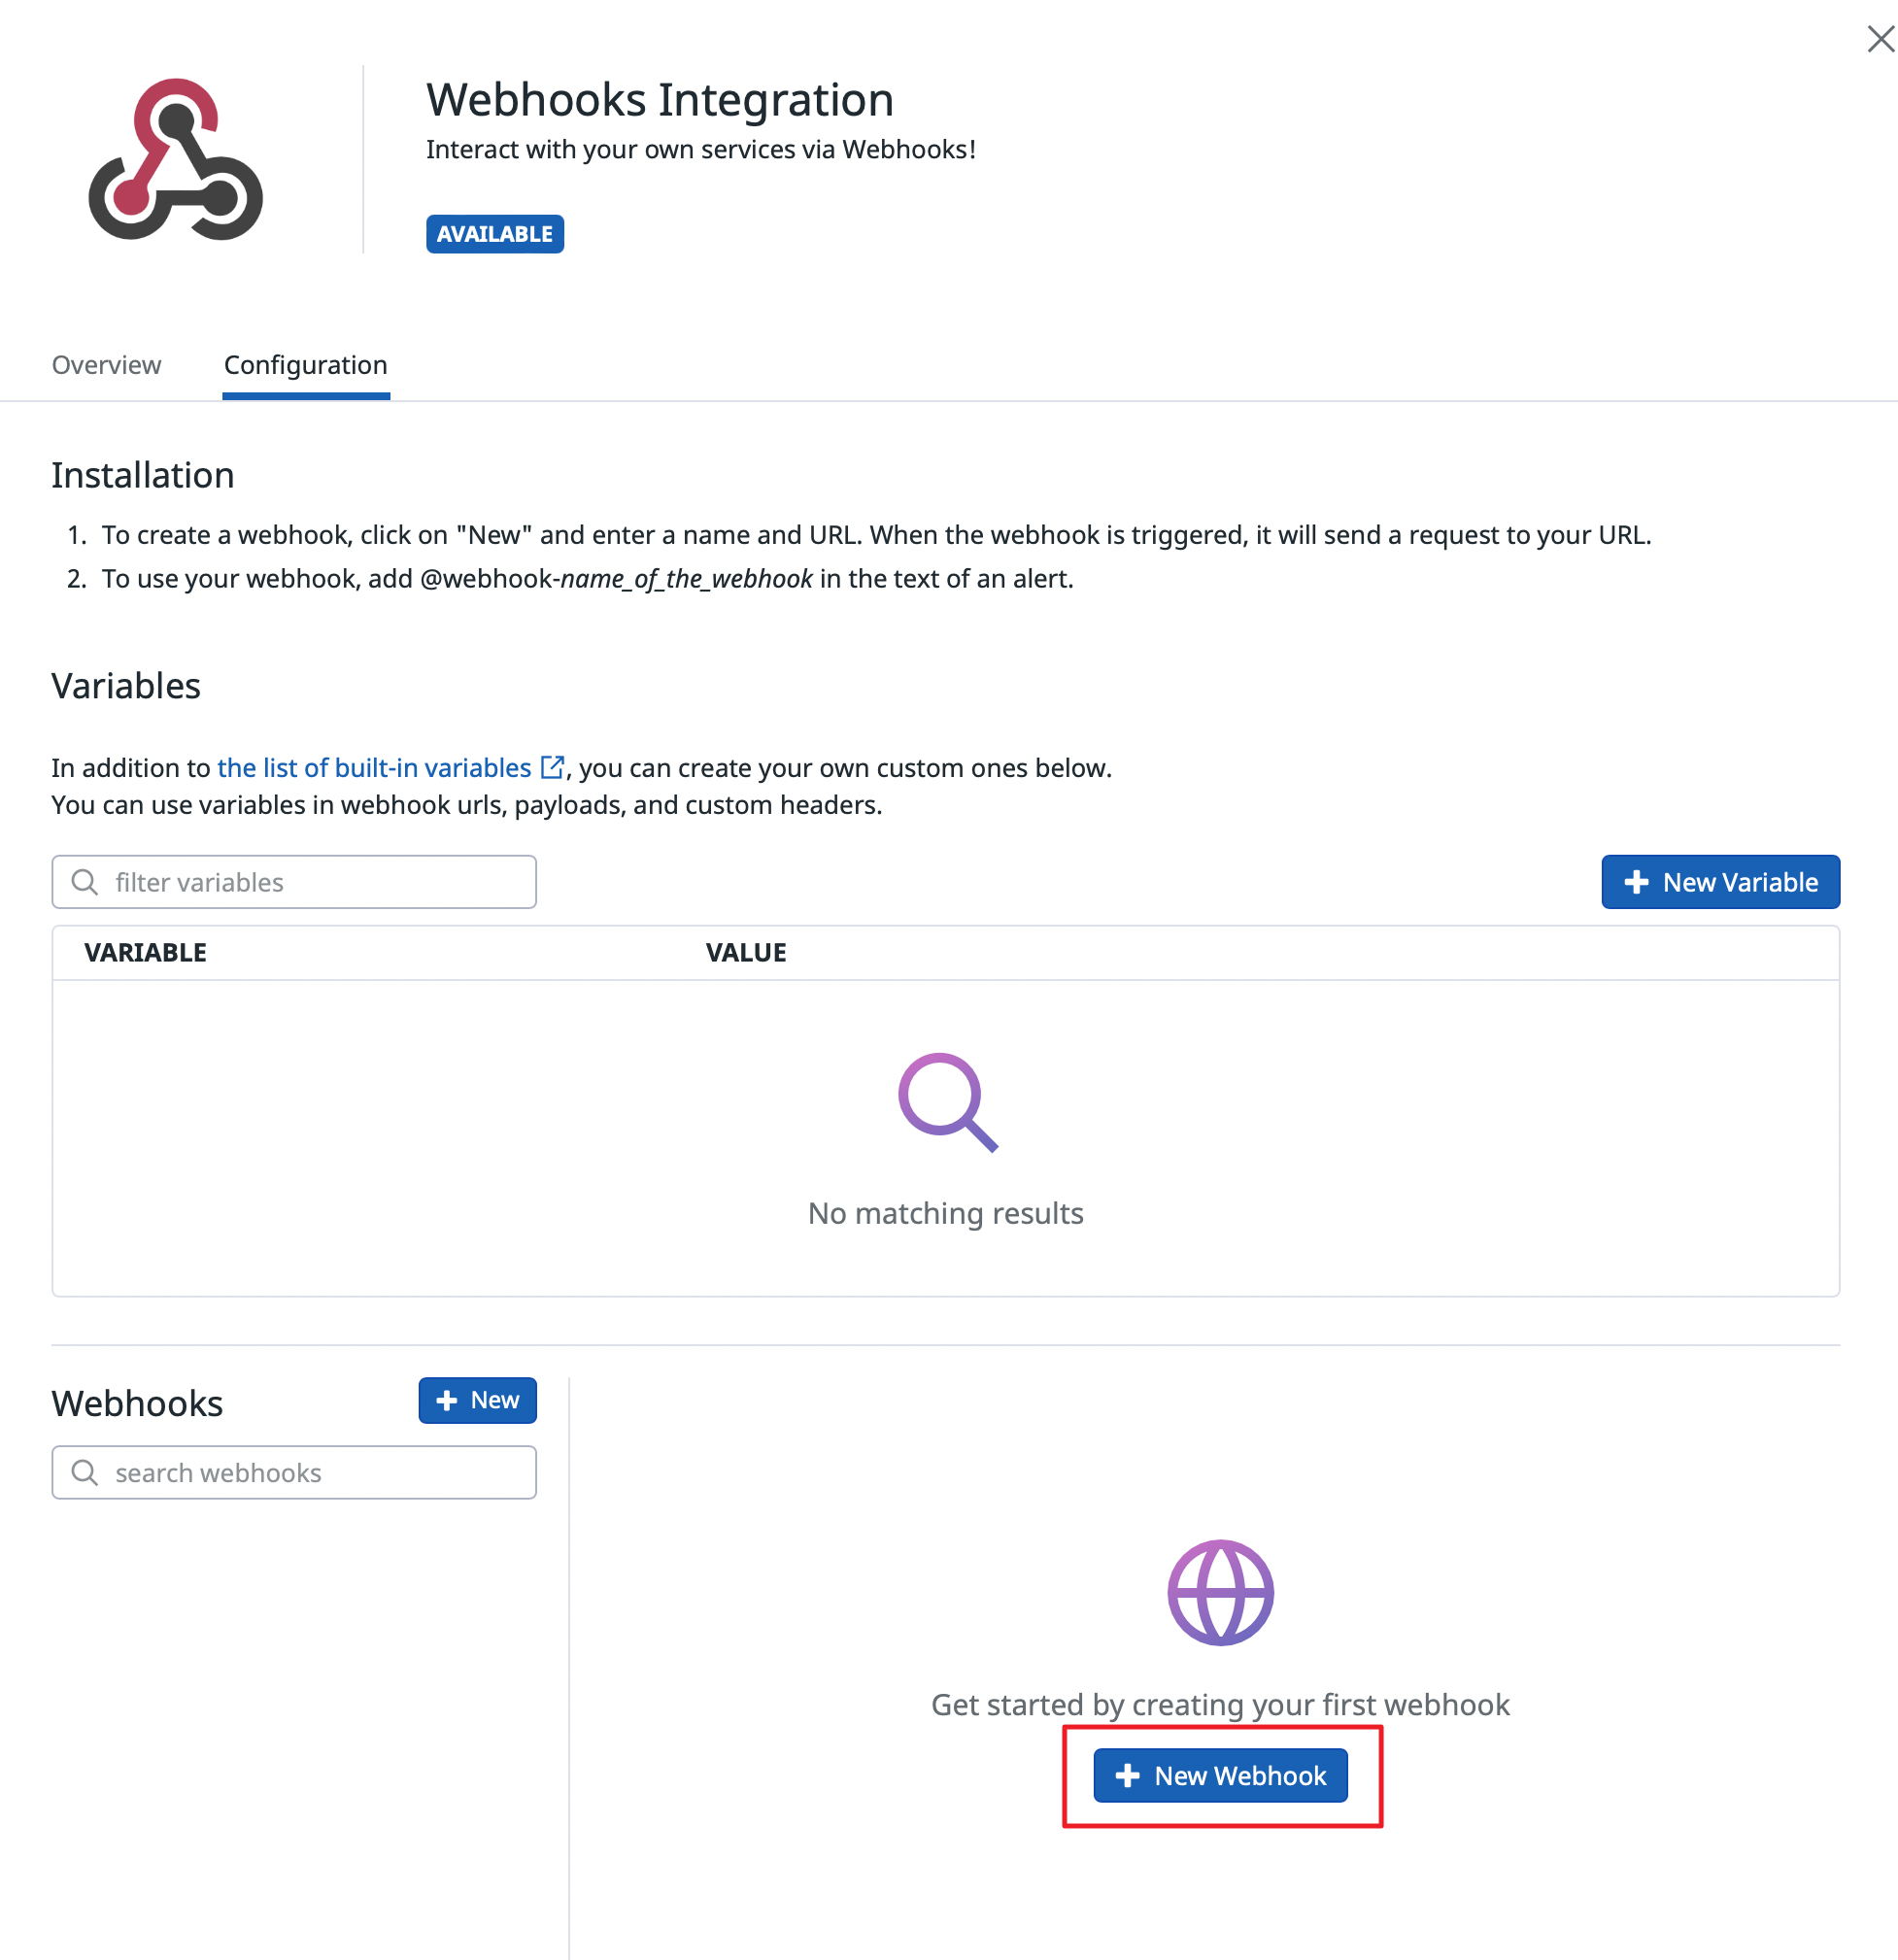Click the VARIABLE column header

pyautogui.click(x=146, y=953)
